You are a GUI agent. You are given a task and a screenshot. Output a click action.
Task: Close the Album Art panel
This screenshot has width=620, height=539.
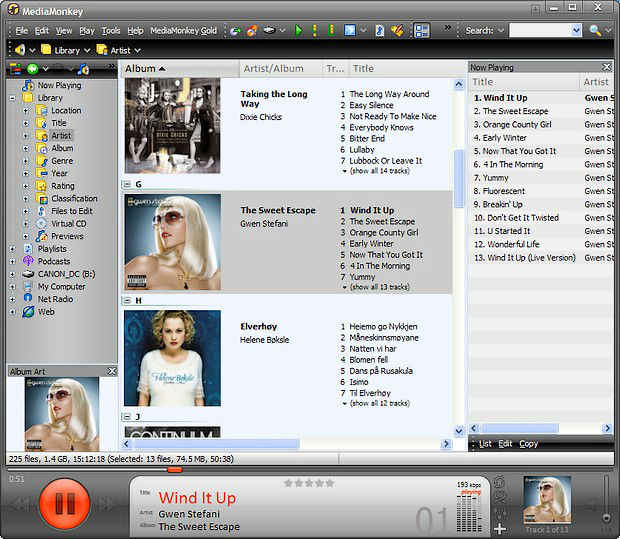click(112, 371)
